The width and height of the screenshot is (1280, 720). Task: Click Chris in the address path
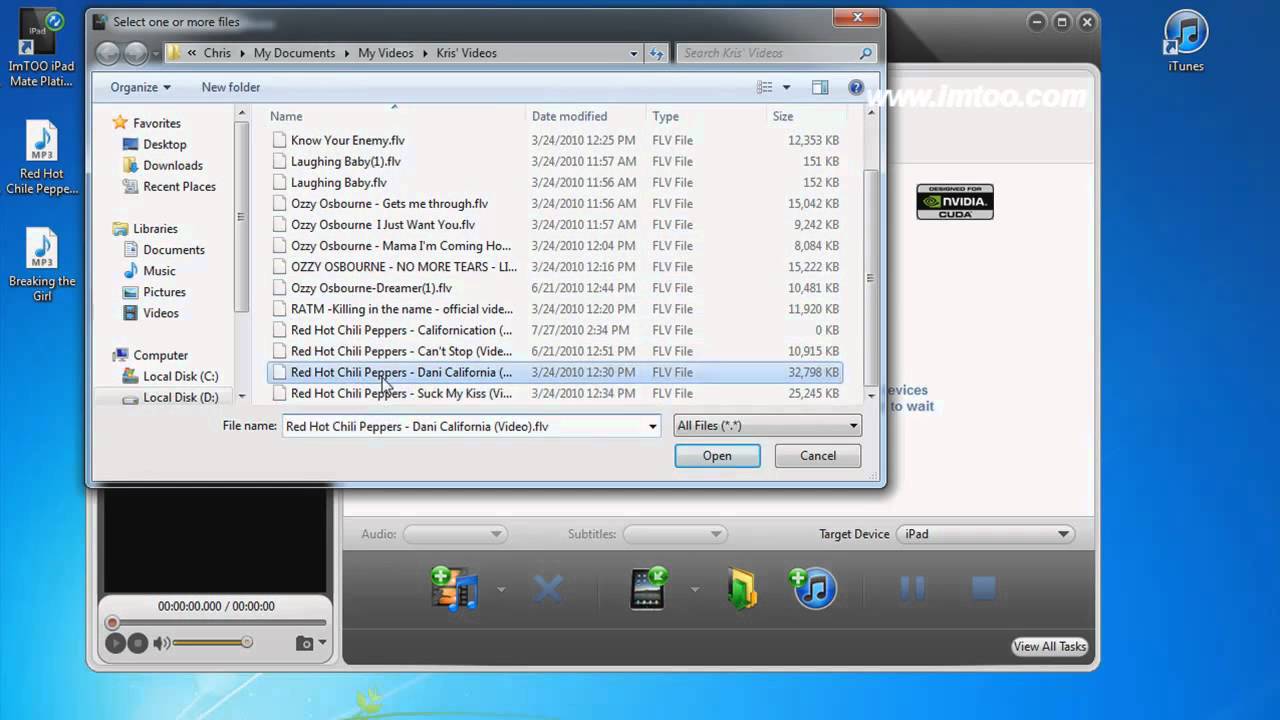217,53
